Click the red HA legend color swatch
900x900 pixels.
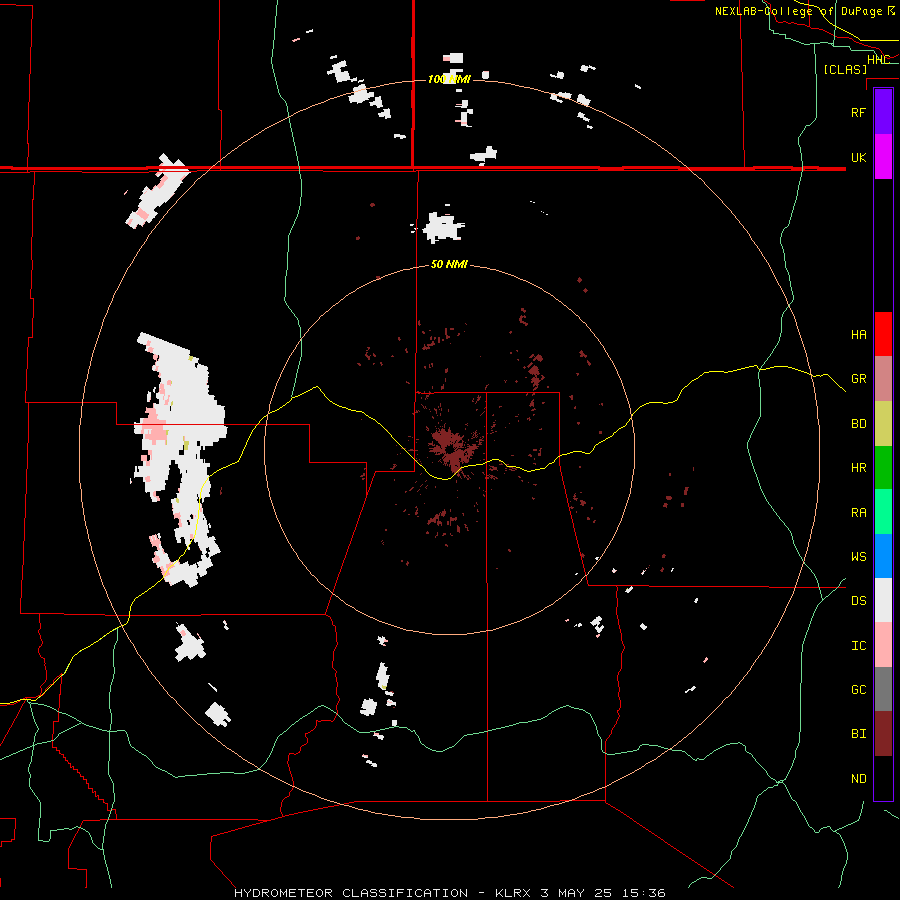[883, 334]
